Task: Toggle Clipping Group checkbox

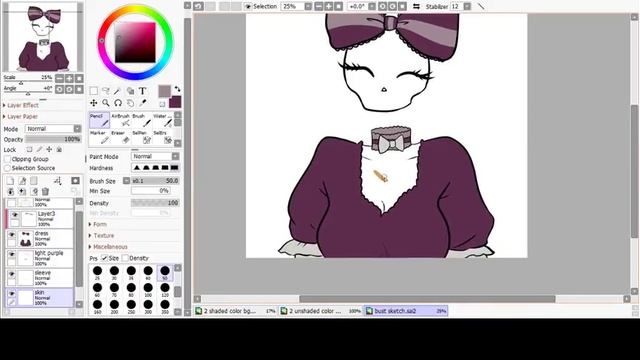Action: point(7,159)
